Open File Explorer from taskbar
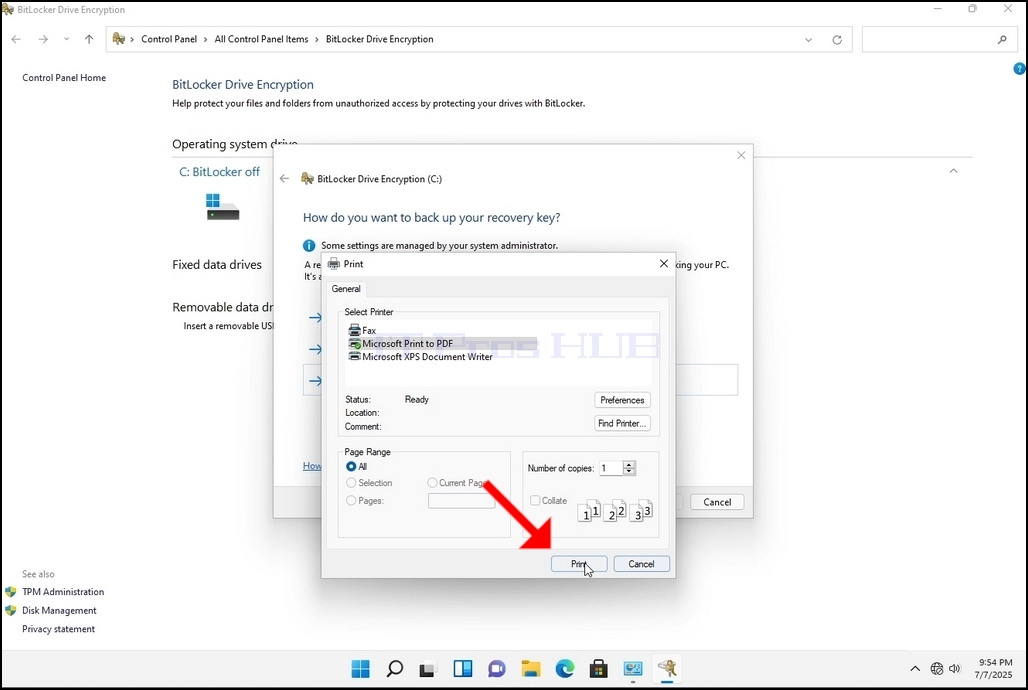The width and height of the screenshot is (1028, 690). click(531, 668)
